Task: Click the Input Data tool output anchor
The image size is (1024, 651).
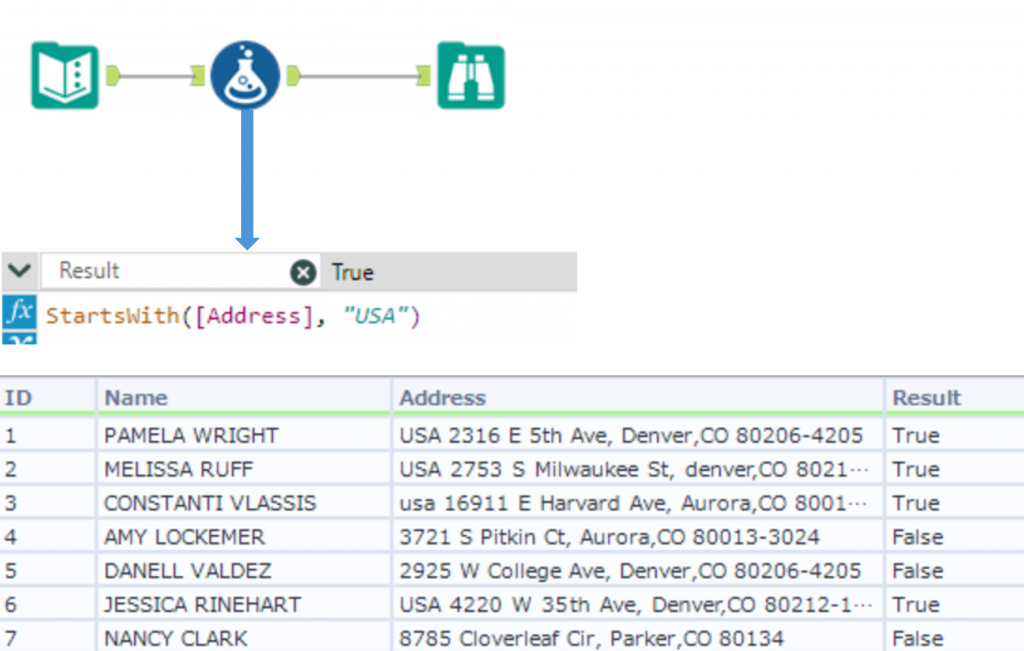Action: coord(113,75)
